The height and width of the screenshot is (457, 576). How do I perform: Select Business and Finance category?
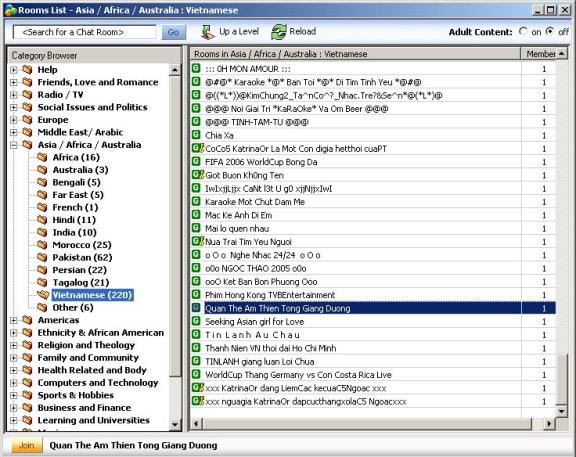[84, 408]
